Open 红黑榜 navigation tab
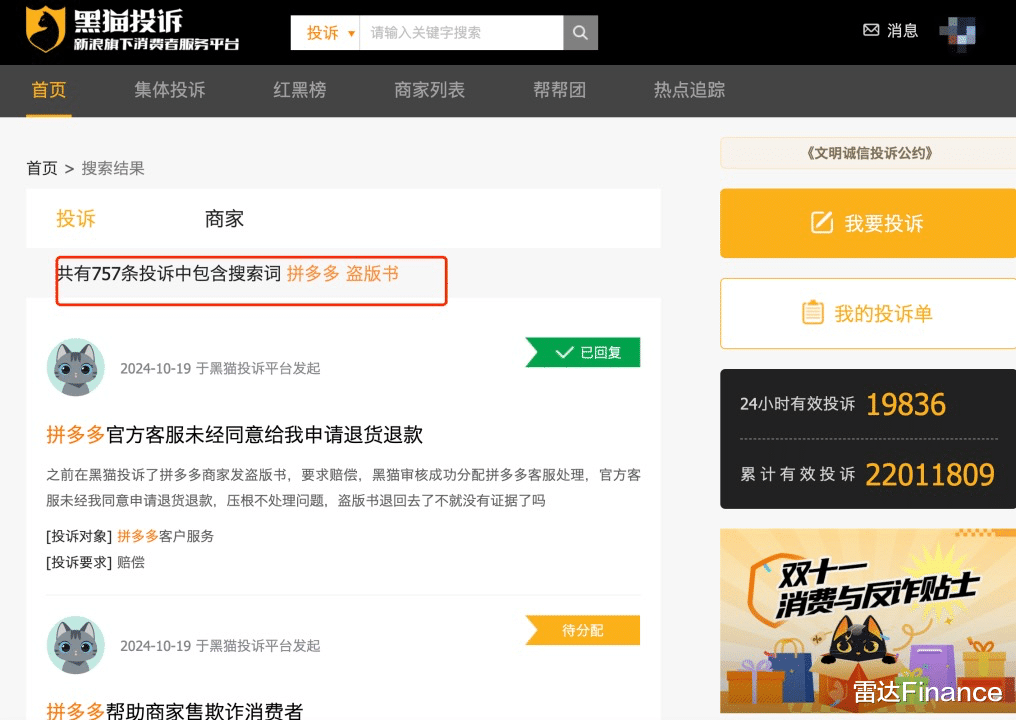This screenshot has height=720, width=1016. point(299,90)
